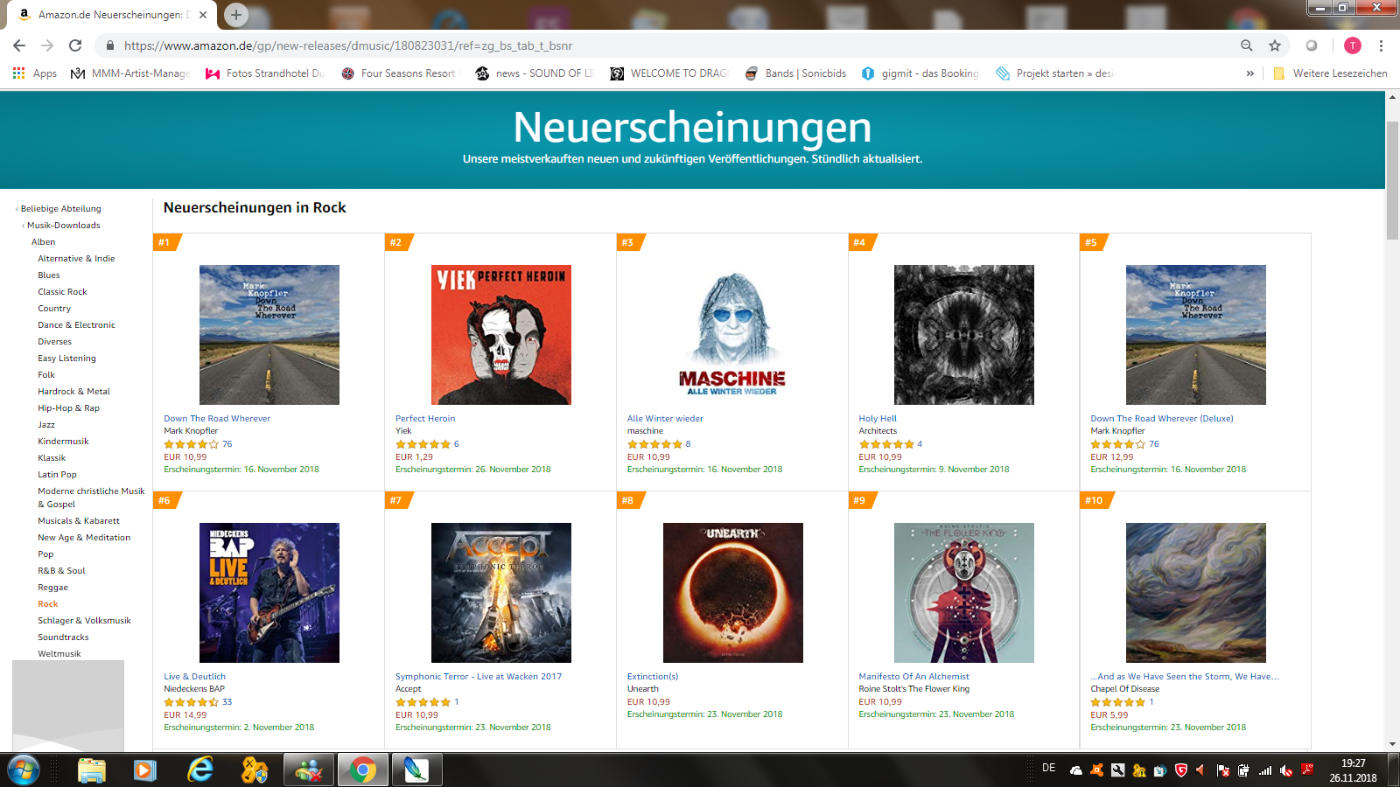Open the Chrome three-dot menu
The width and height of the screenshot is (1400, 787).
tap(1381, 45)
